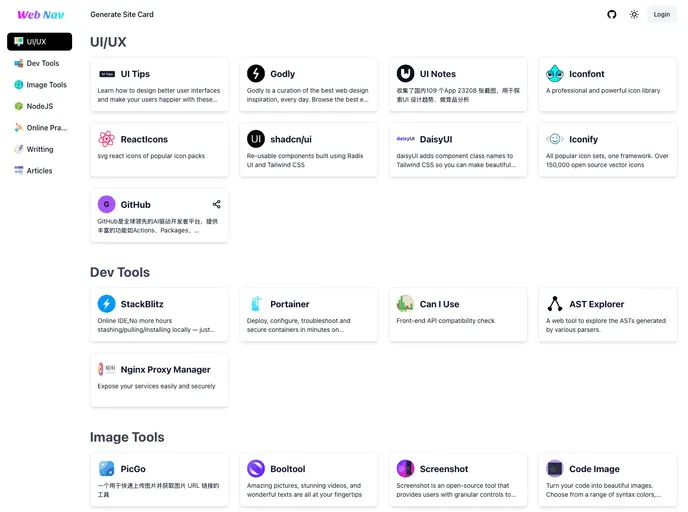
Task: Click the StackBlitz blue bolt icon
Action: 107,304
